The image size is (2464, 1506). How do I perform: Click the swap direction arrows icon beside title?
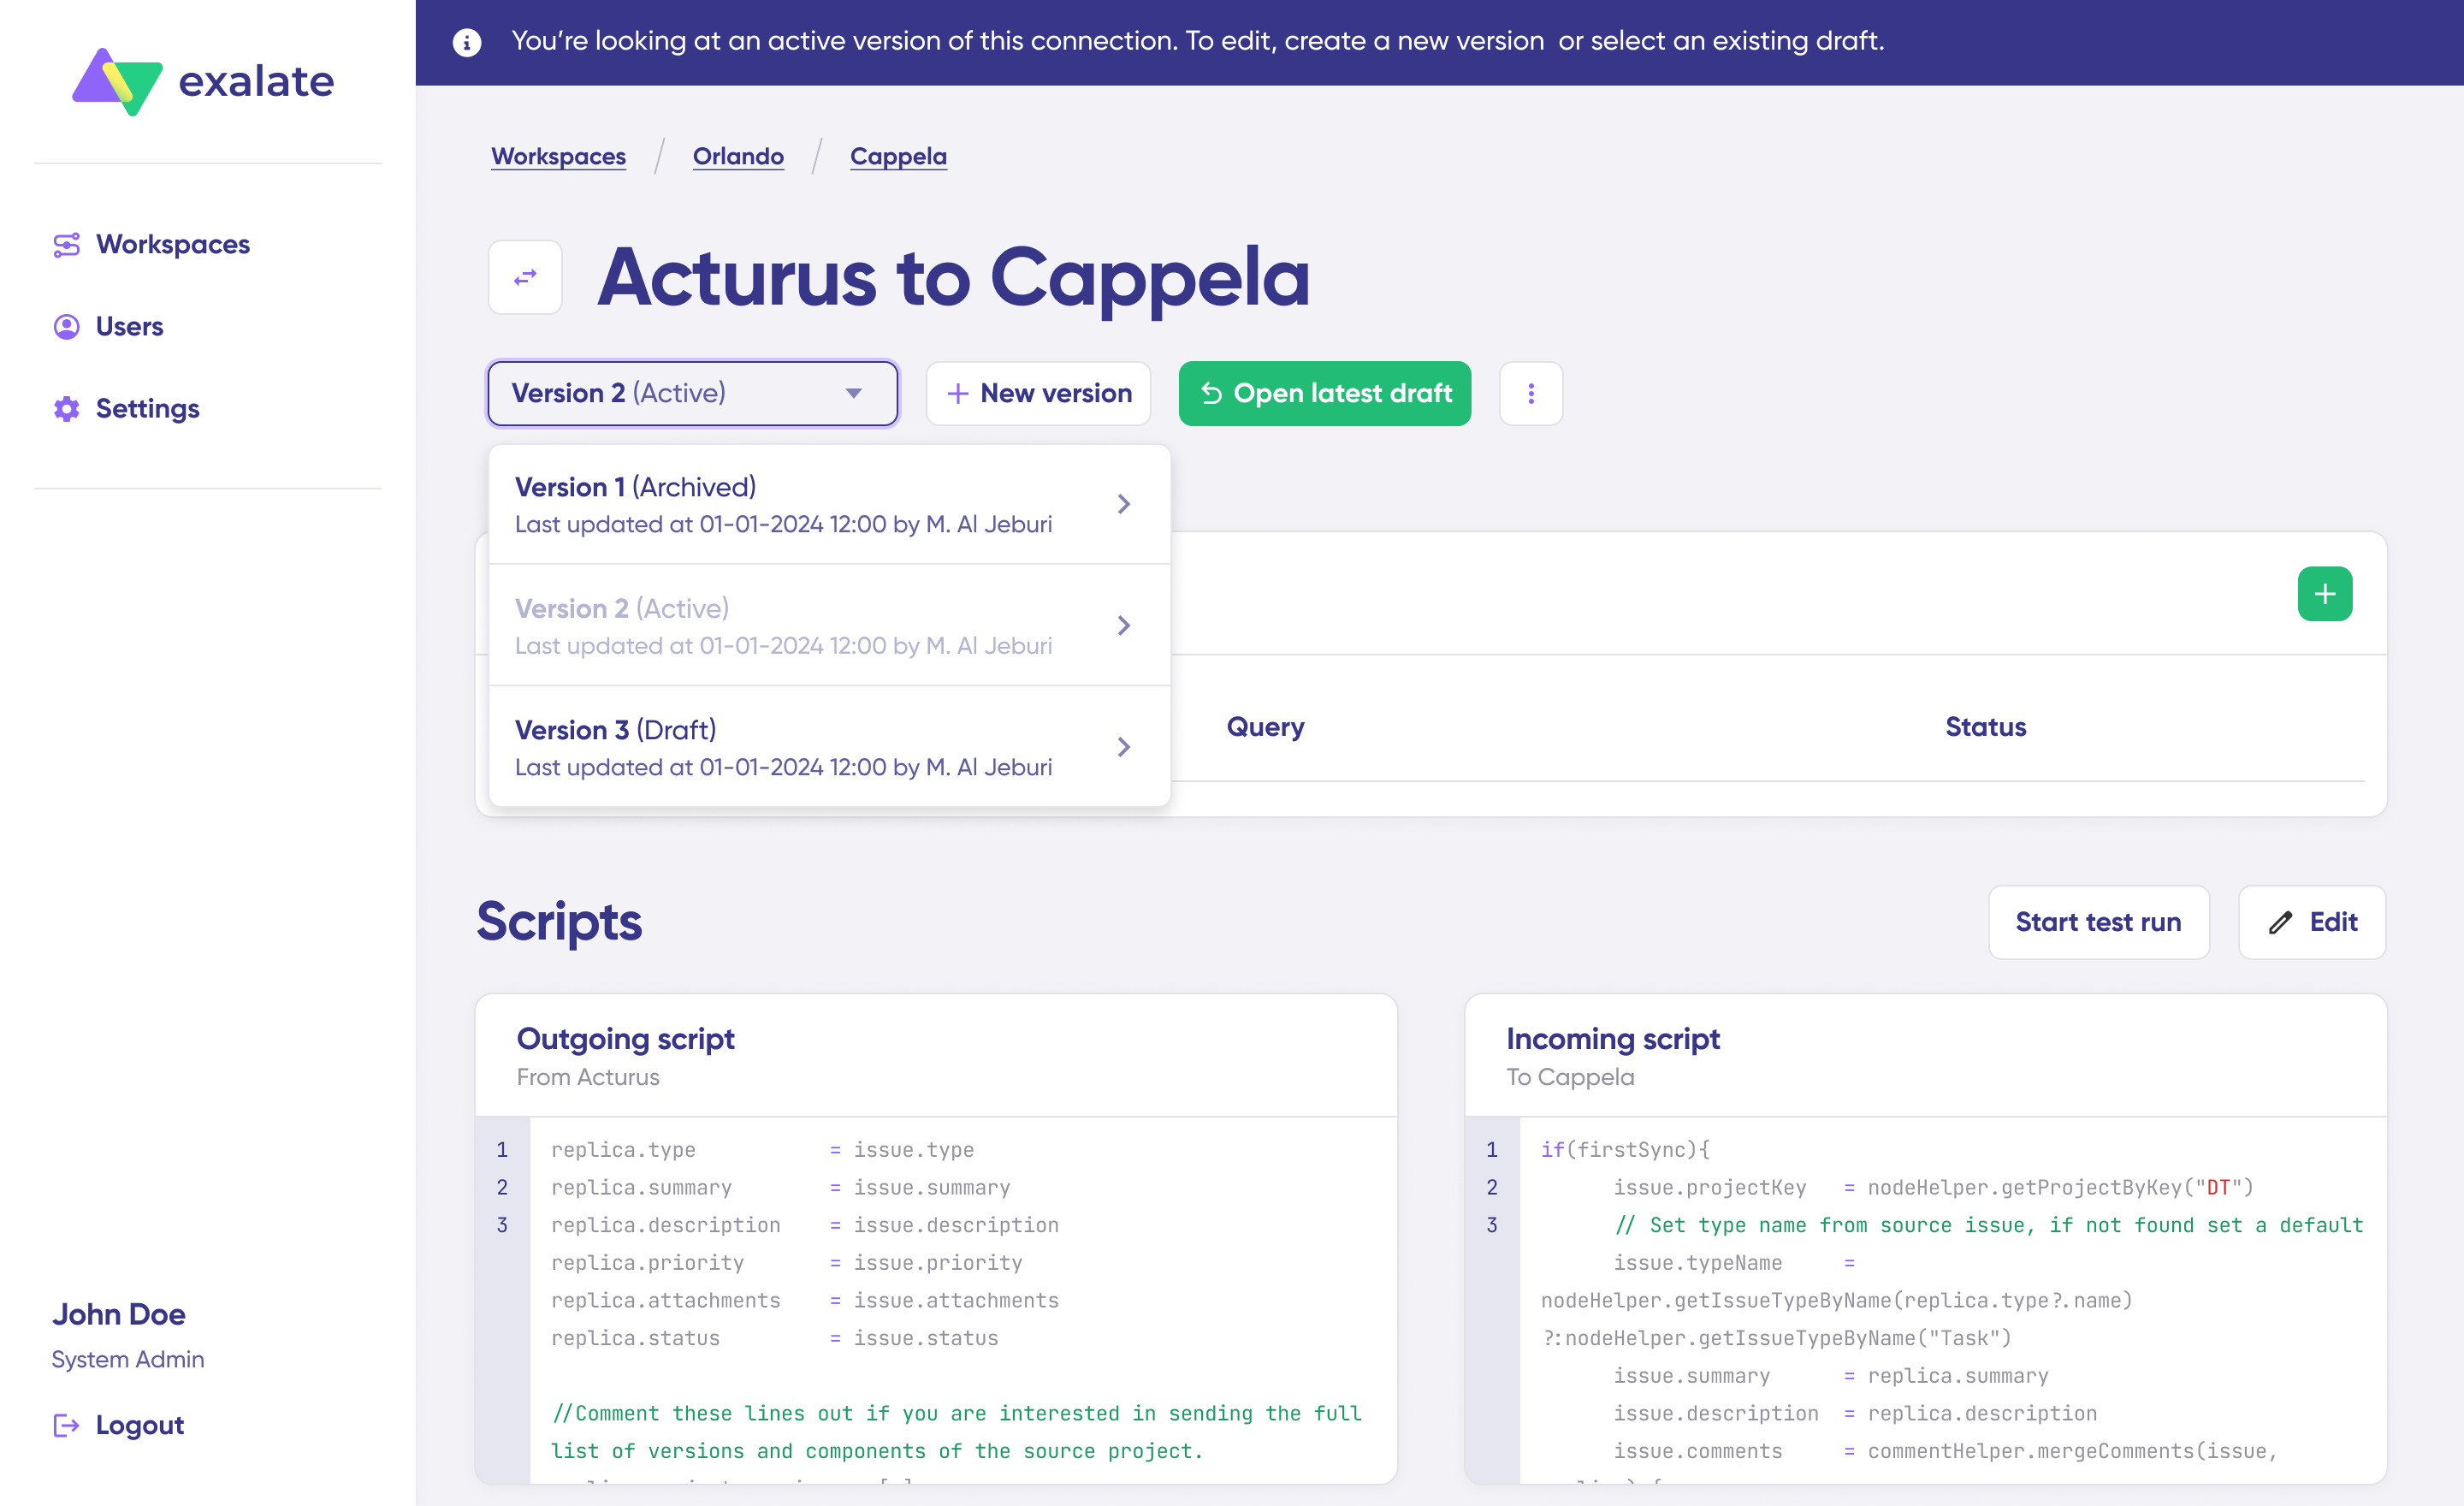click(x=525, y=277)
